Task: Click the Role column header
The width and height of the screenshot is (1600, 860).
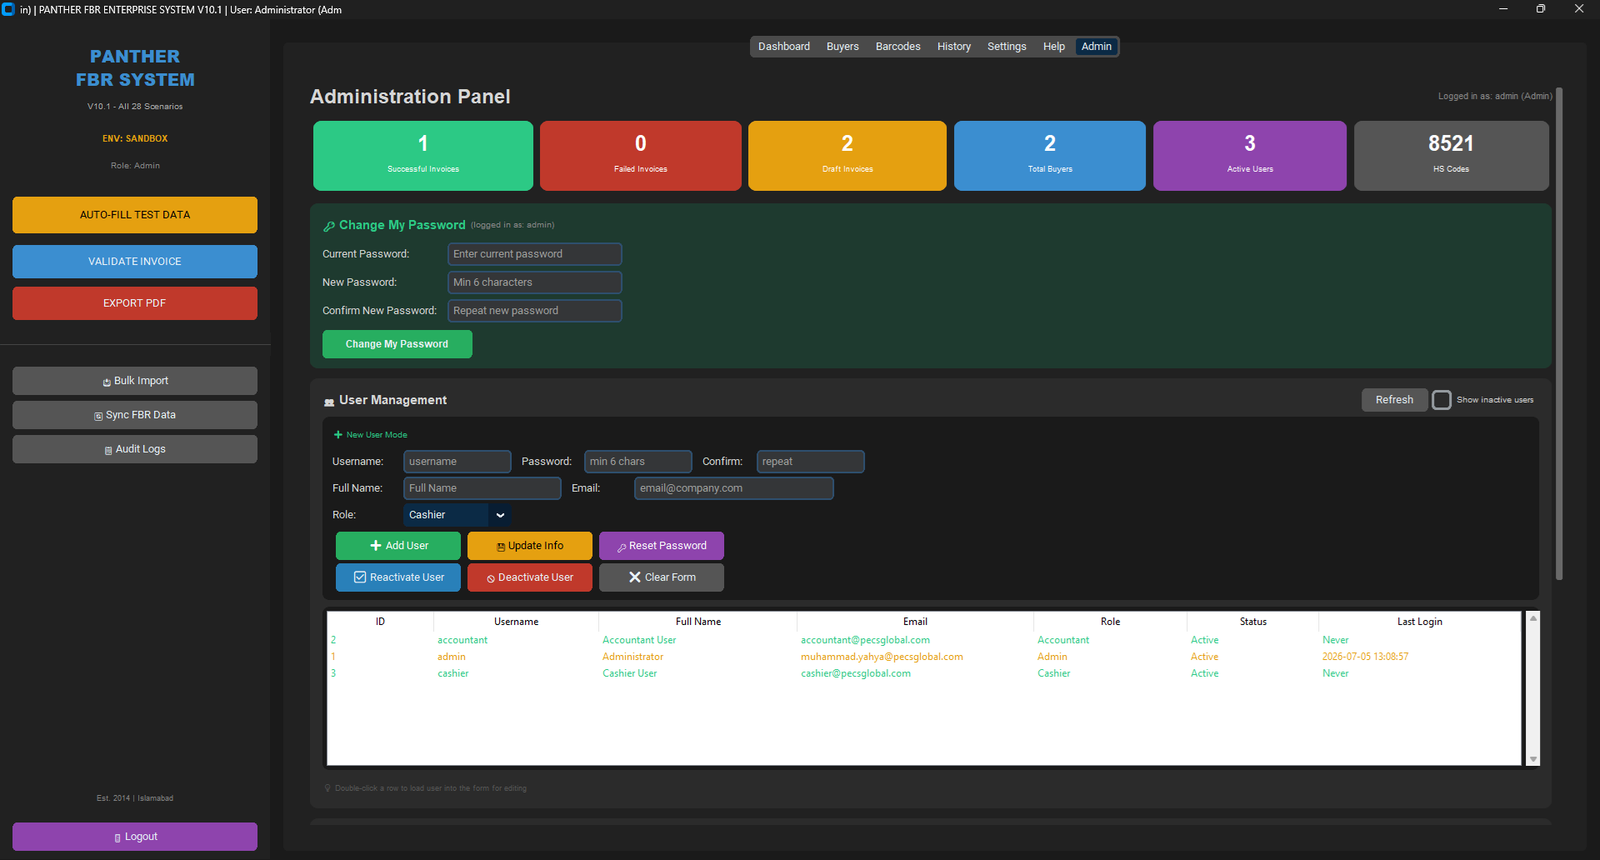Action: [1110, 622]
